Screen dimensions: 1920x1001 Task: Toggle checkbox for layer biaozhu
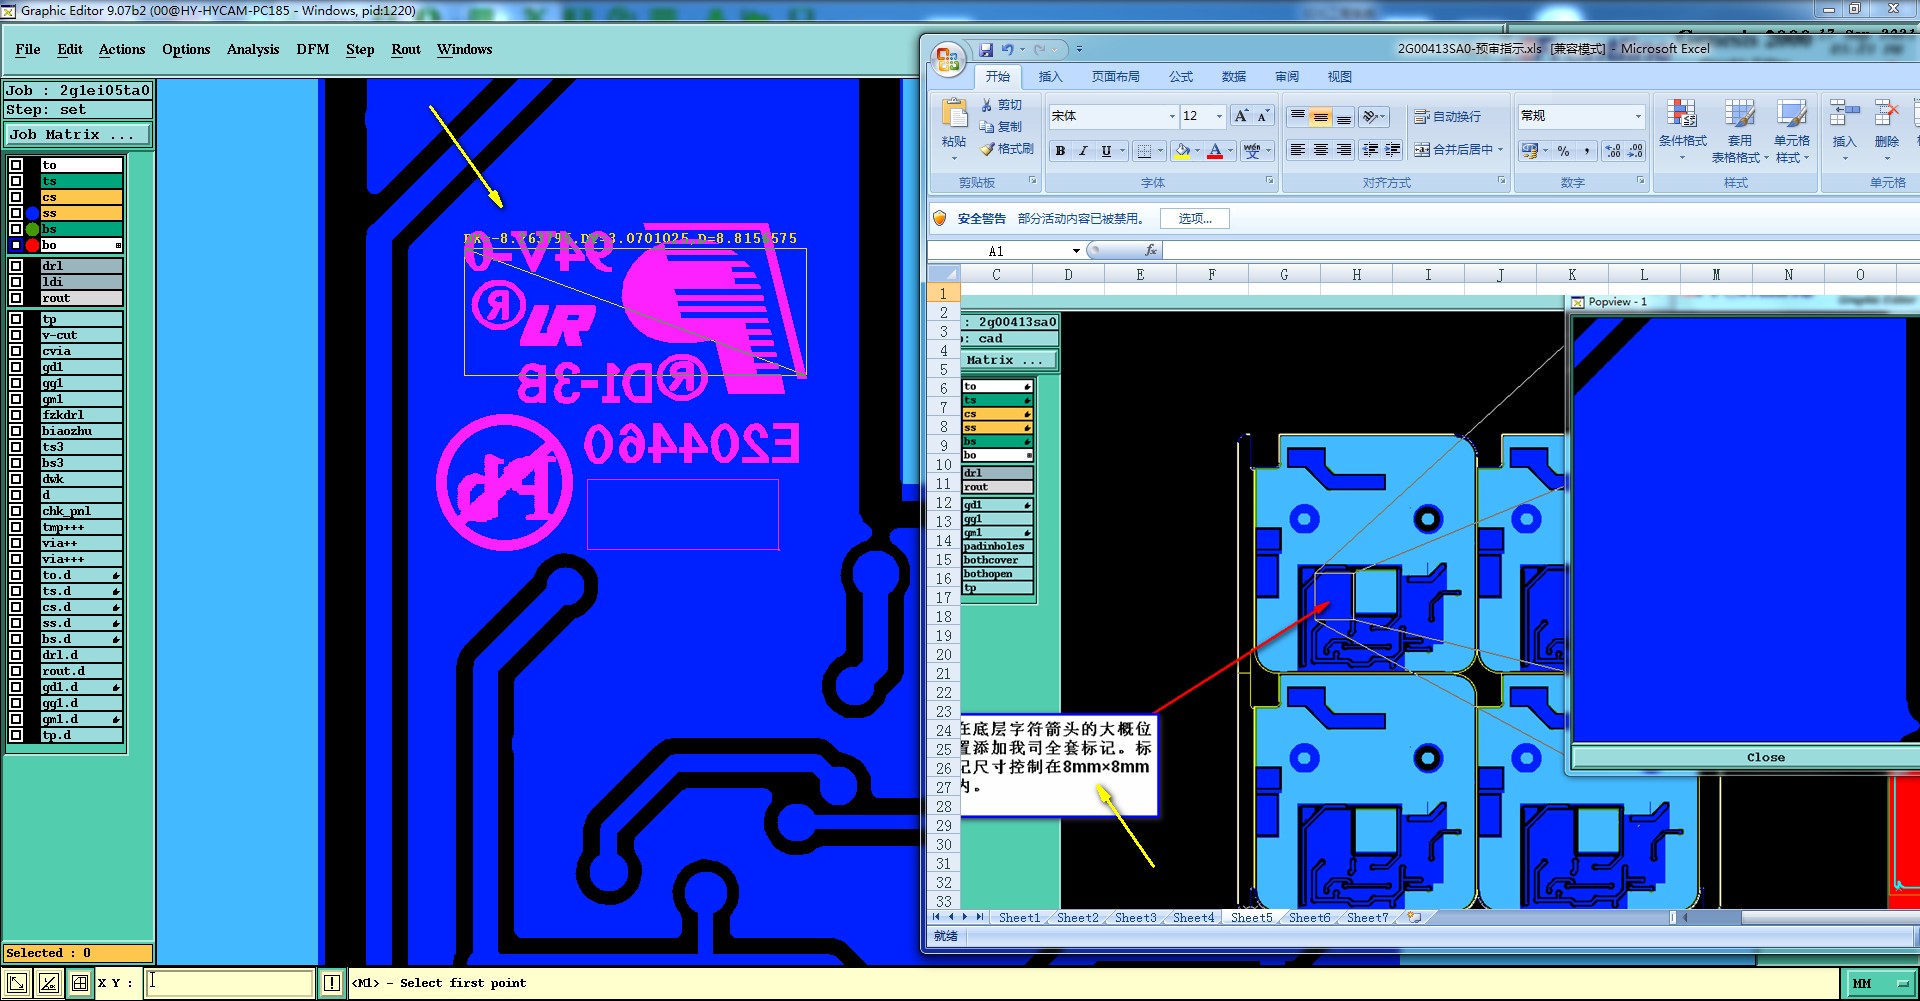(x=16, y=431)
